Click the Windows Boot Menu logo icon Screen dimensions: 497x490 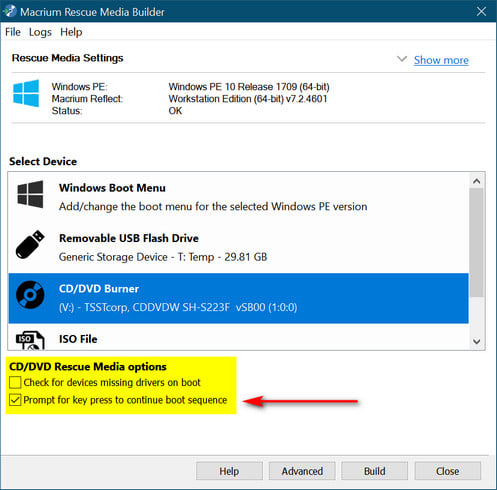click(30, 194)
